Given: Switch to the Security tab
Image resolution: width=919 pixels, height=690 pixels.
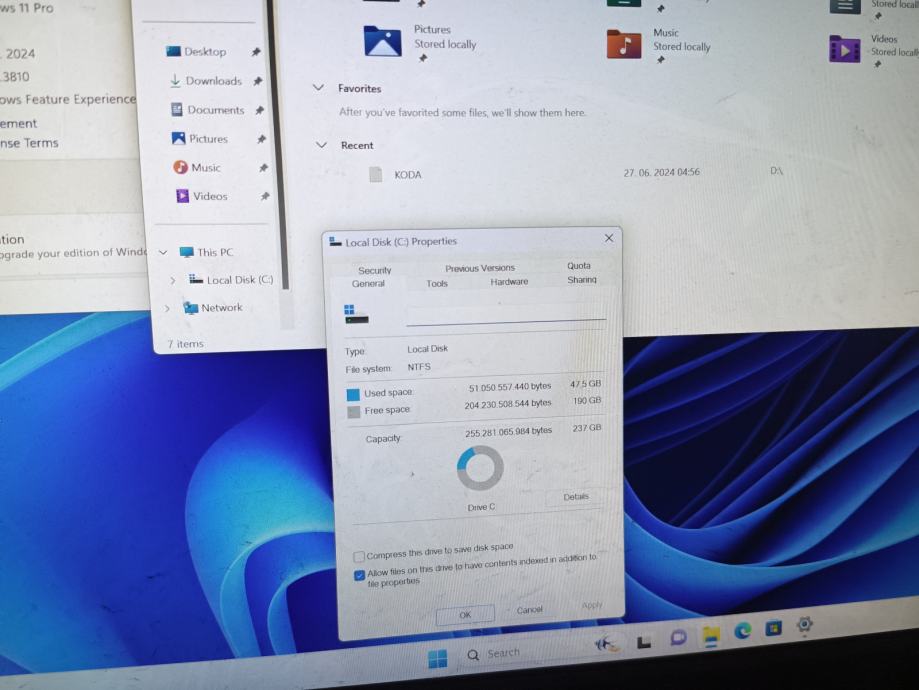Looking at the screenshot, I should coord(375,270).
